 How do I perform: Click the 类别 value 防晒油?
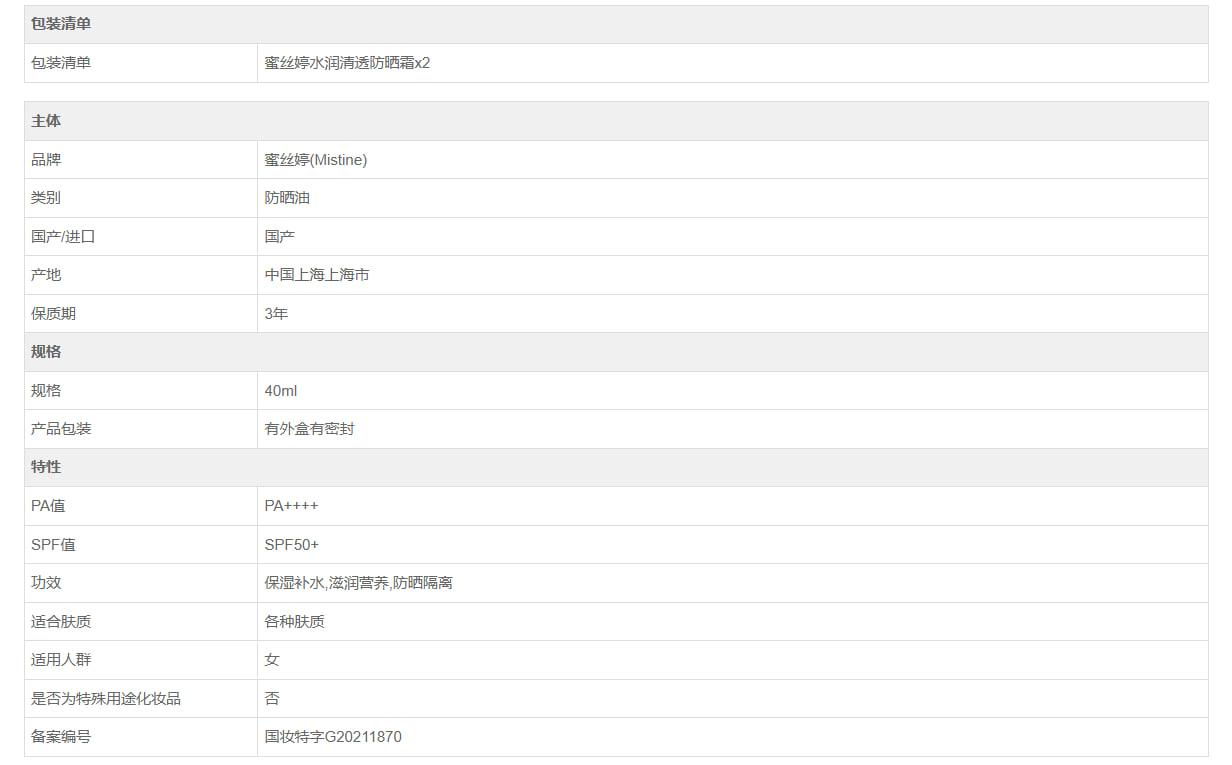287,198
